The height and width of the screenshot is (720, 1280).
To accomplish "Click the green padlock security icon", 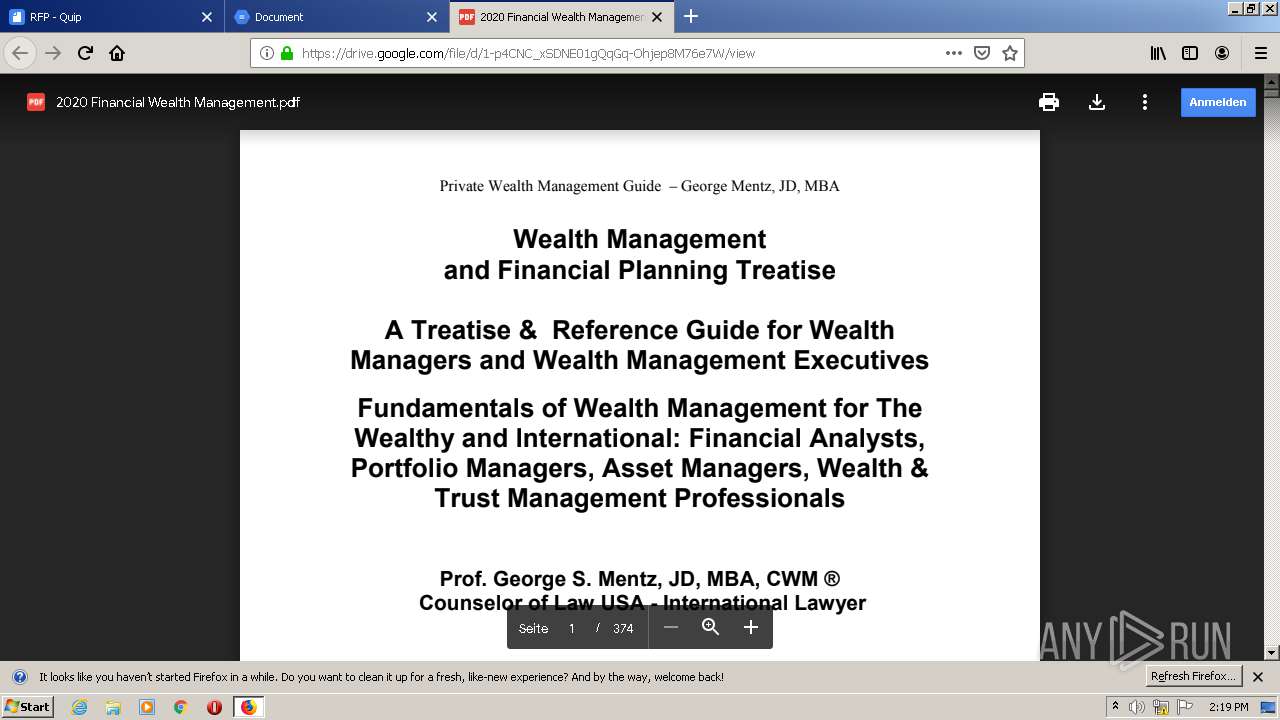I will (287, 53).
